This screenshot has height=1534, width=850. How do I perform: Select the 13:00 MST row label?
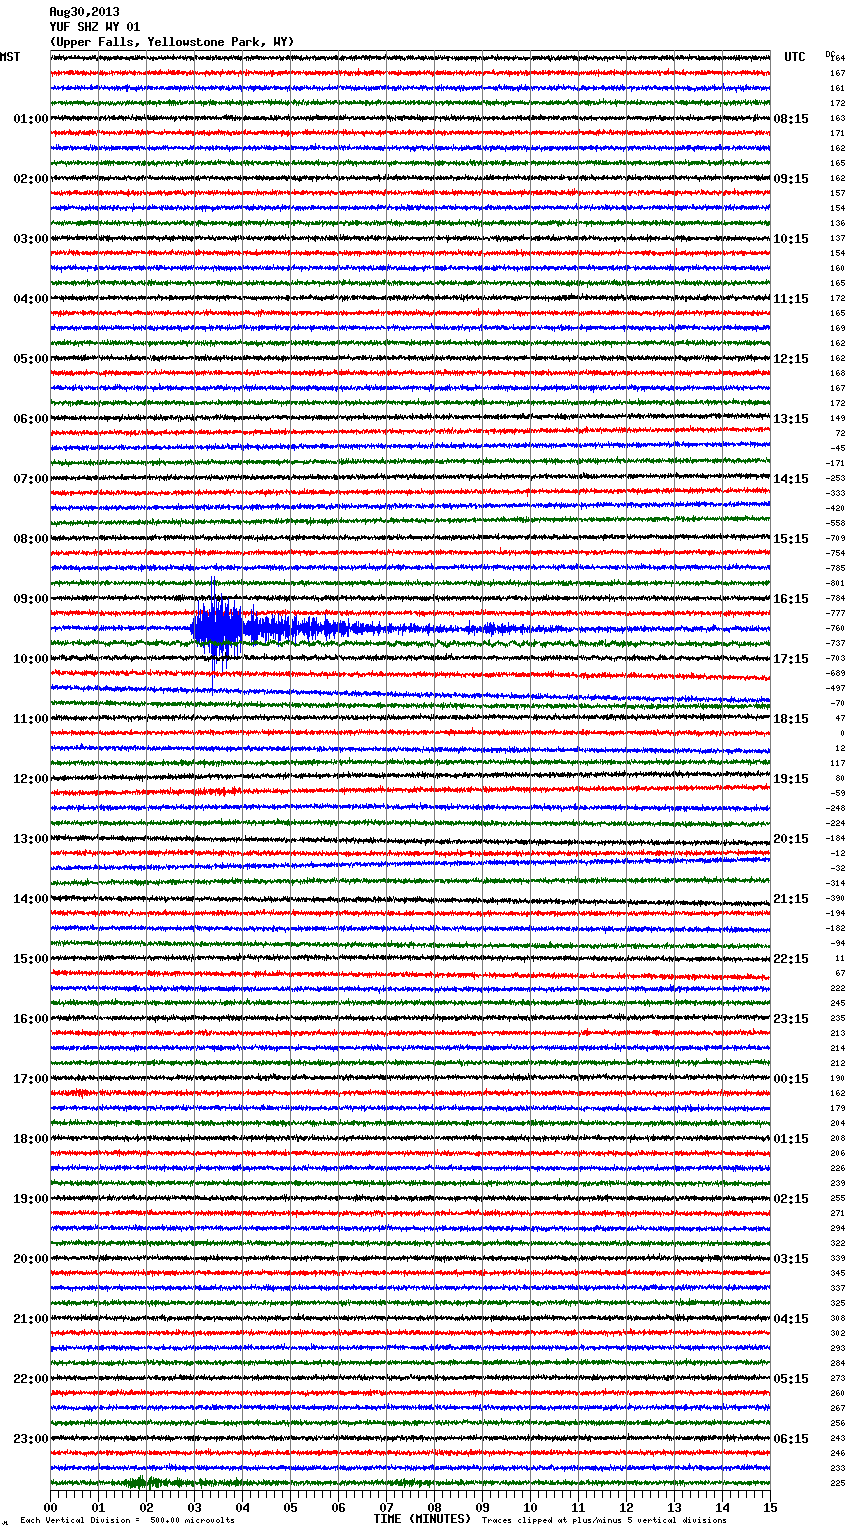31,839
